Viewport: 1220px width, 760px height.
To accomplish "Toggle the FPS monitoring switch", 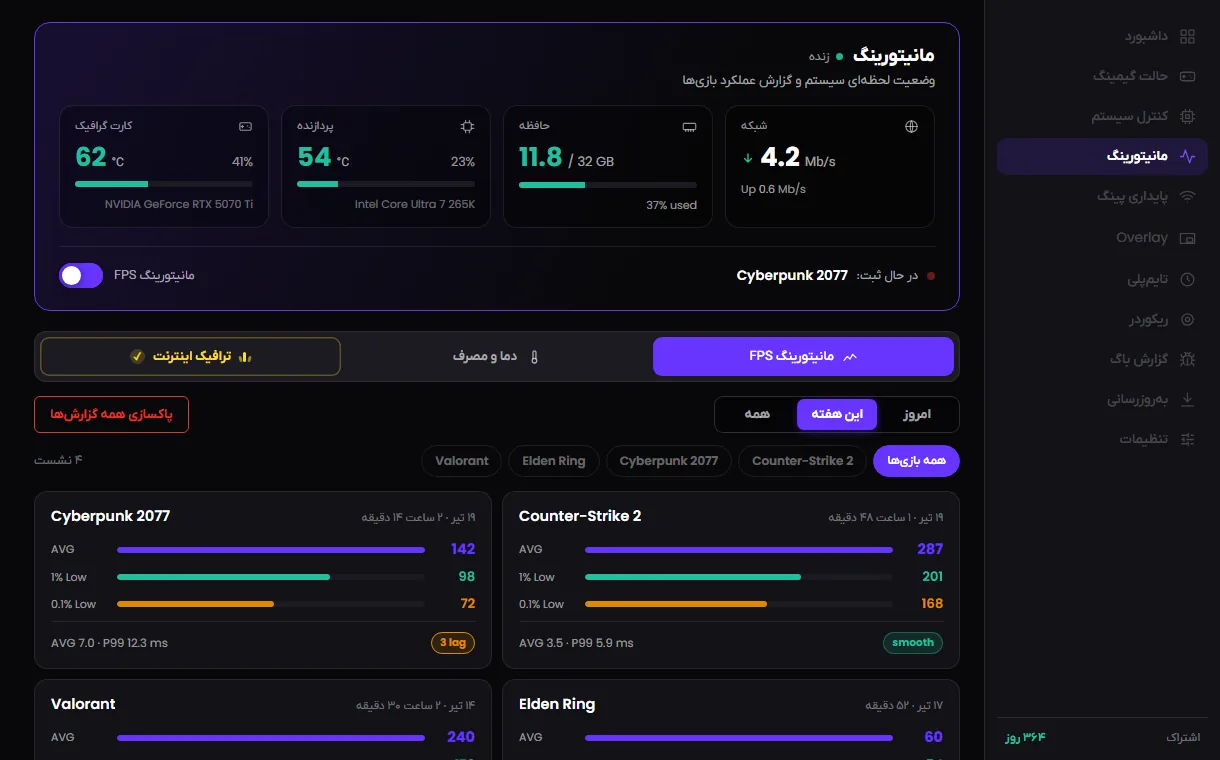I will pos(81,275).
